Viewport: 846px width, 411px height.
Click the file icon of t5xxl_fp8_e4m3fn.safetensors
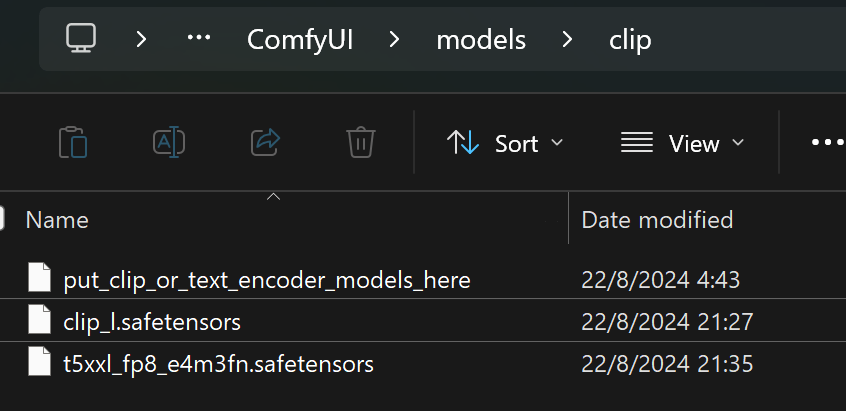click(x=39, y=361)
